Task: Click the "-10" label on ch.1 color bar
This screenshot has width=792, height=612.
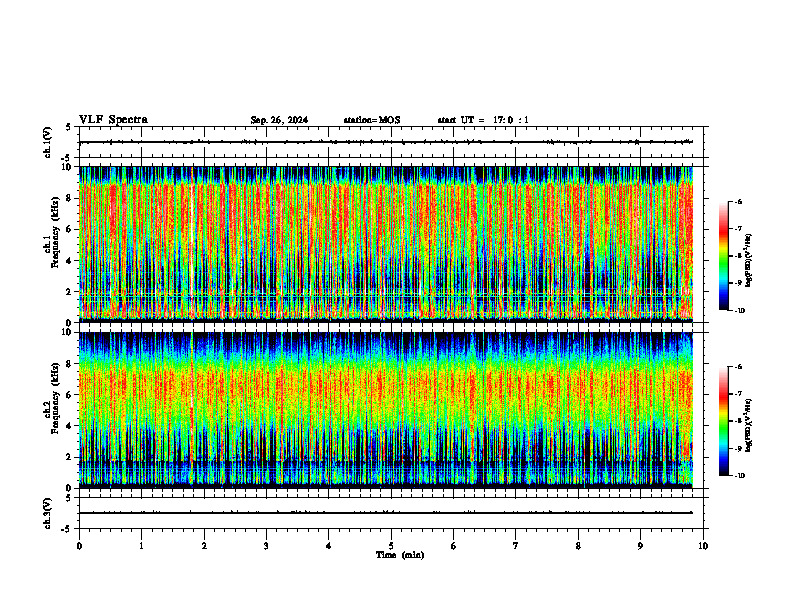Action: click(739, 311)
